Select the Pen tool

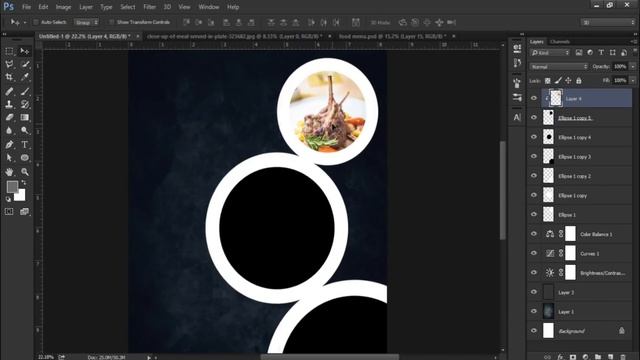[9, 145]
